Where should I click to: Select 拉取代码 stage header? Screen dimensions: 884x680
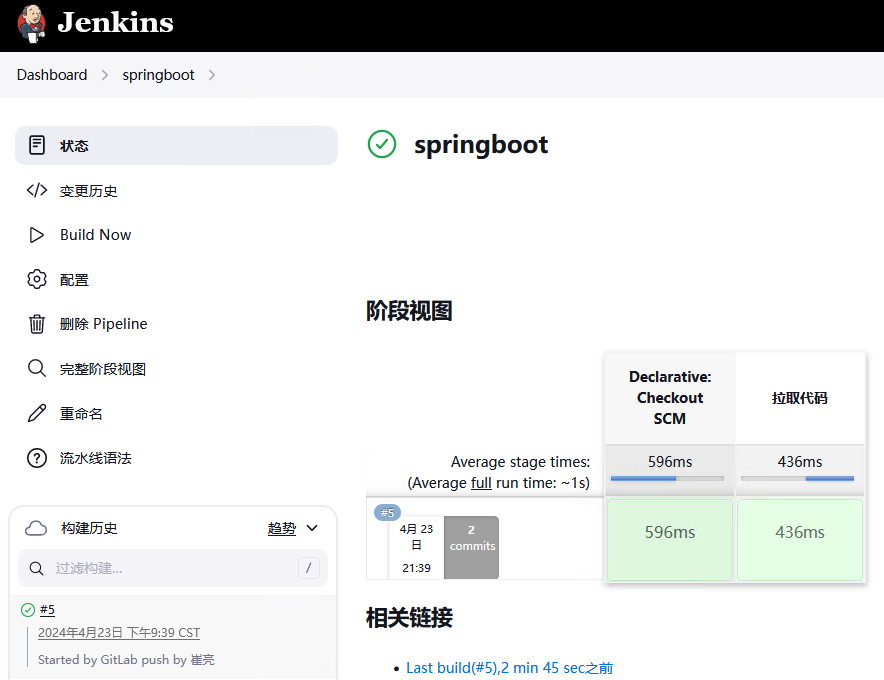point(799,398)
